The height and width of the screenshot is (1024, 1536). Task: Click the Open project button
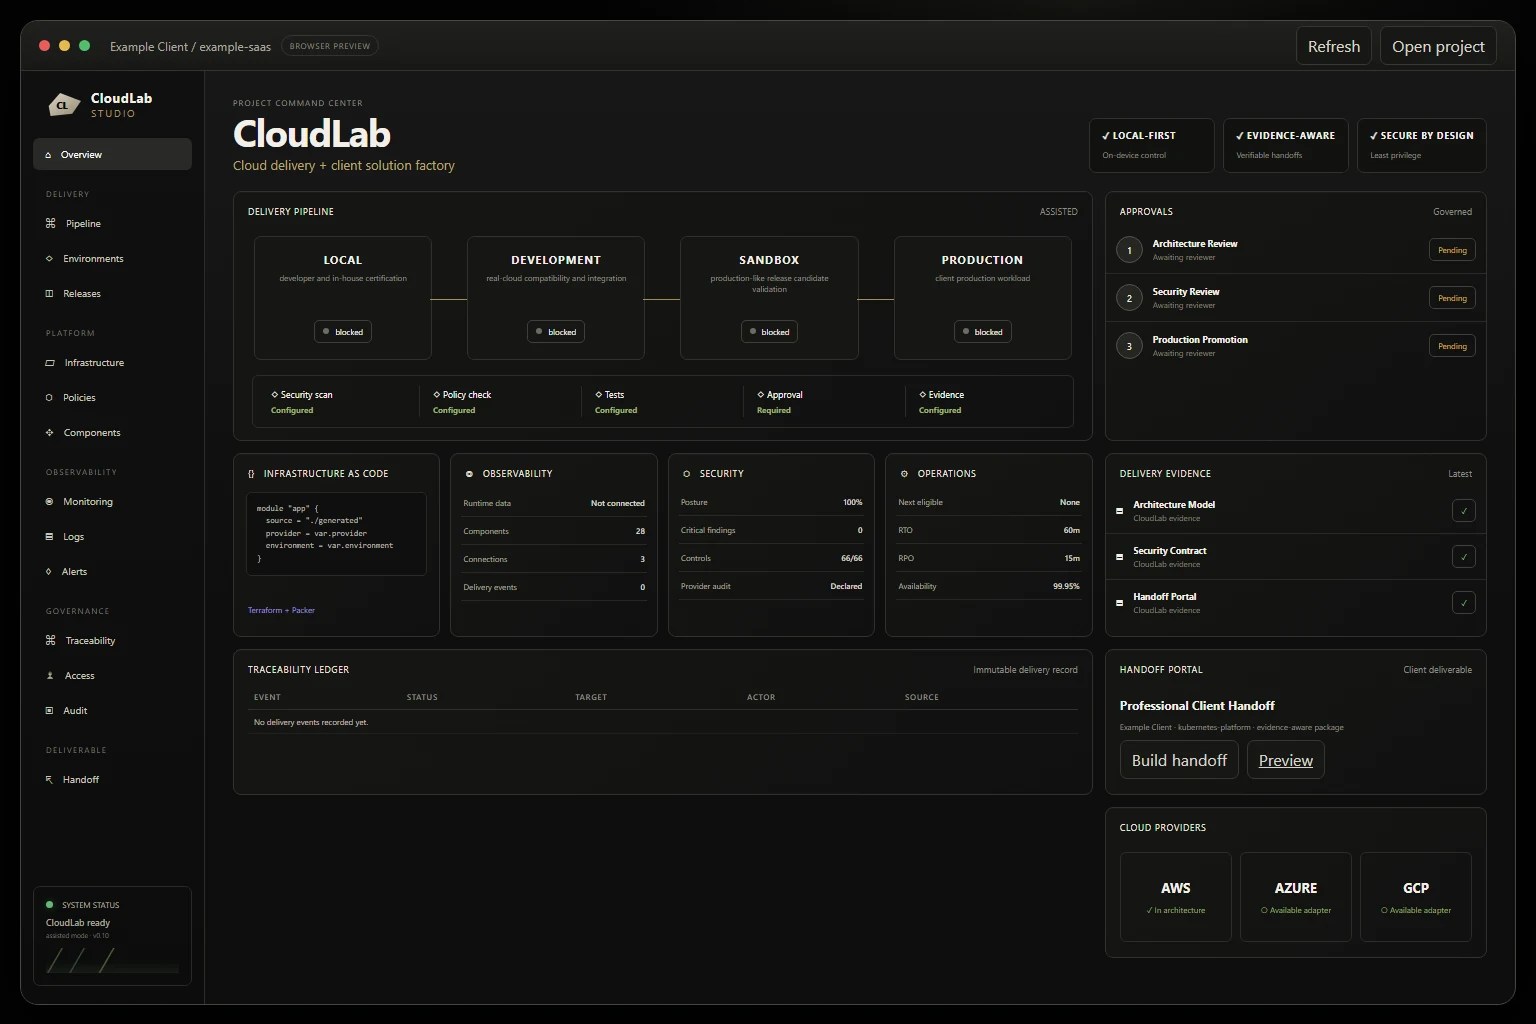coord(1438,46)
